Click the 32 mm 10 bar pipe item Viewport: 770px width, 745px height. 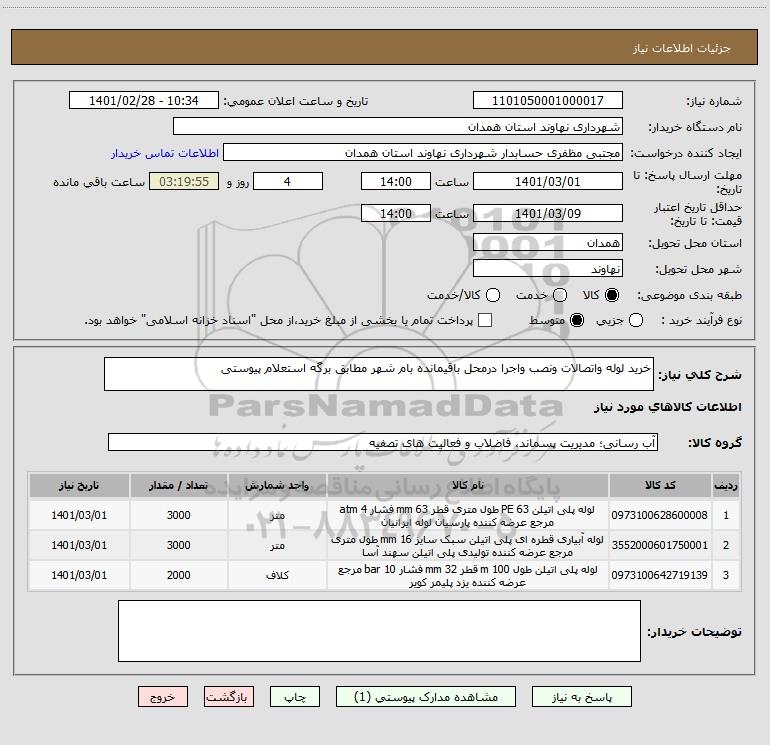coord(468,576)
